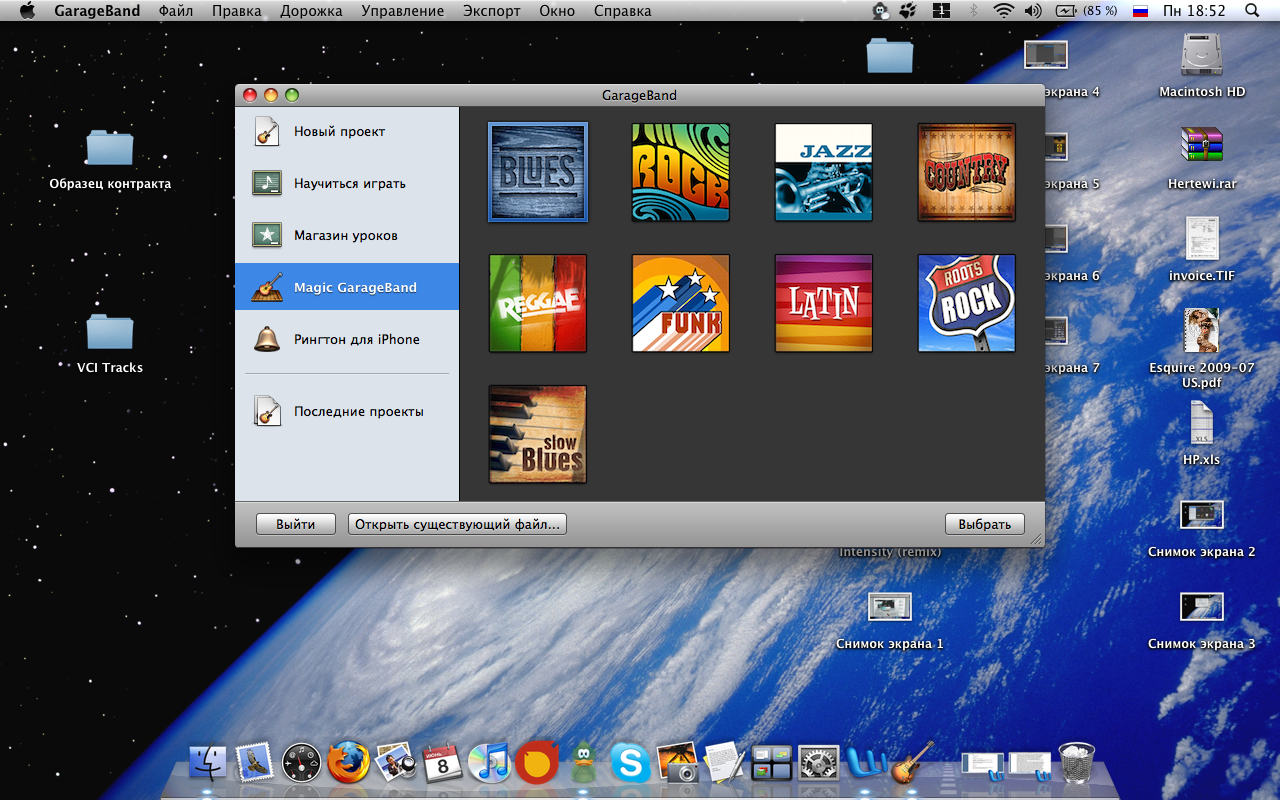Open Spaces icon in the Dock

771,763
